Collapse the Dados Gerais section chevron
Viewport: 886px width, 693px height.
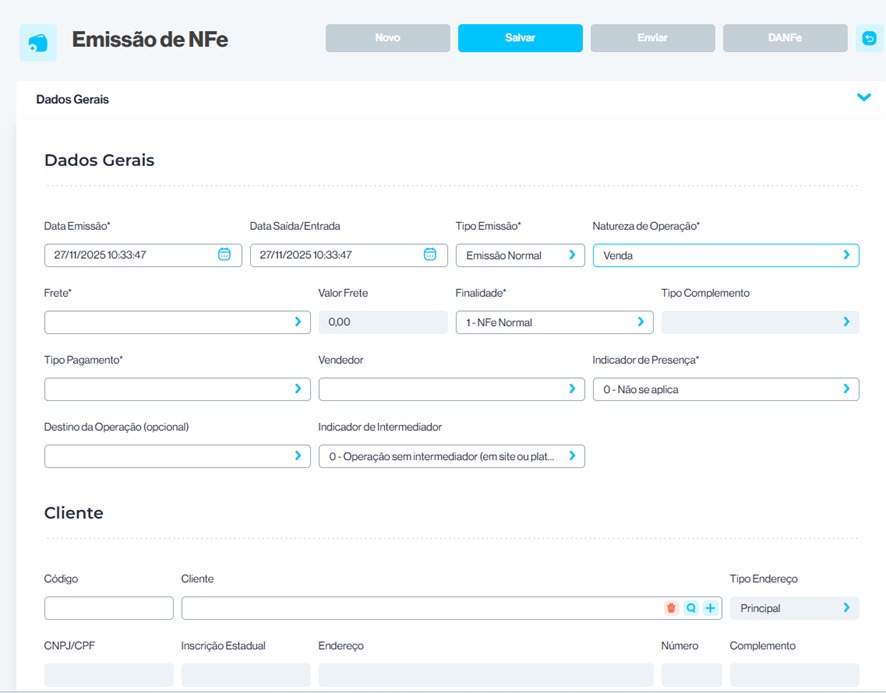864,98
